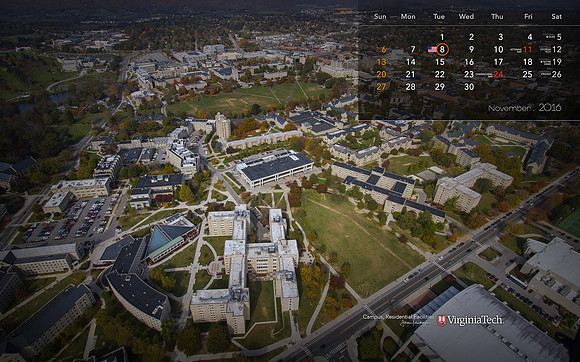This screenshot has width=580, height=362.
Task: Click the American flag icon beside 8
Action: tap(432, 49)
